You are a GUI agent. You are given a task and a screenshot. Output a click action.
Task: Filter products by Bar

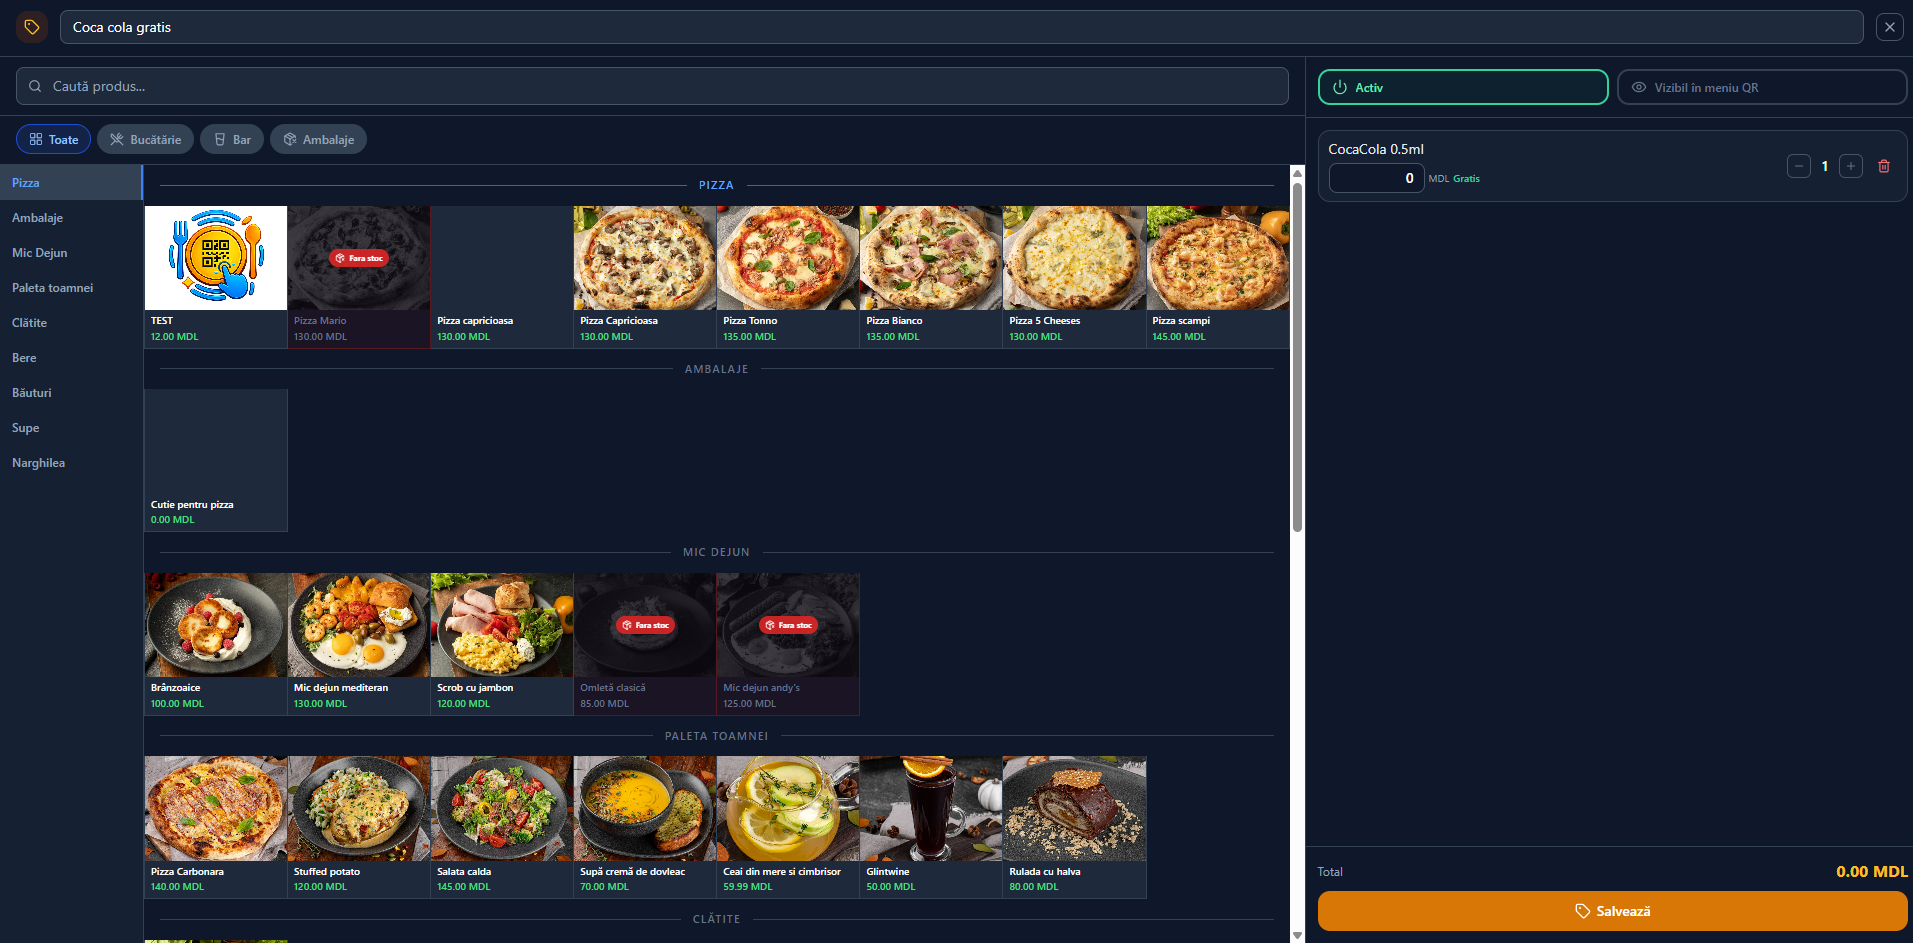(x=232, y=139)
